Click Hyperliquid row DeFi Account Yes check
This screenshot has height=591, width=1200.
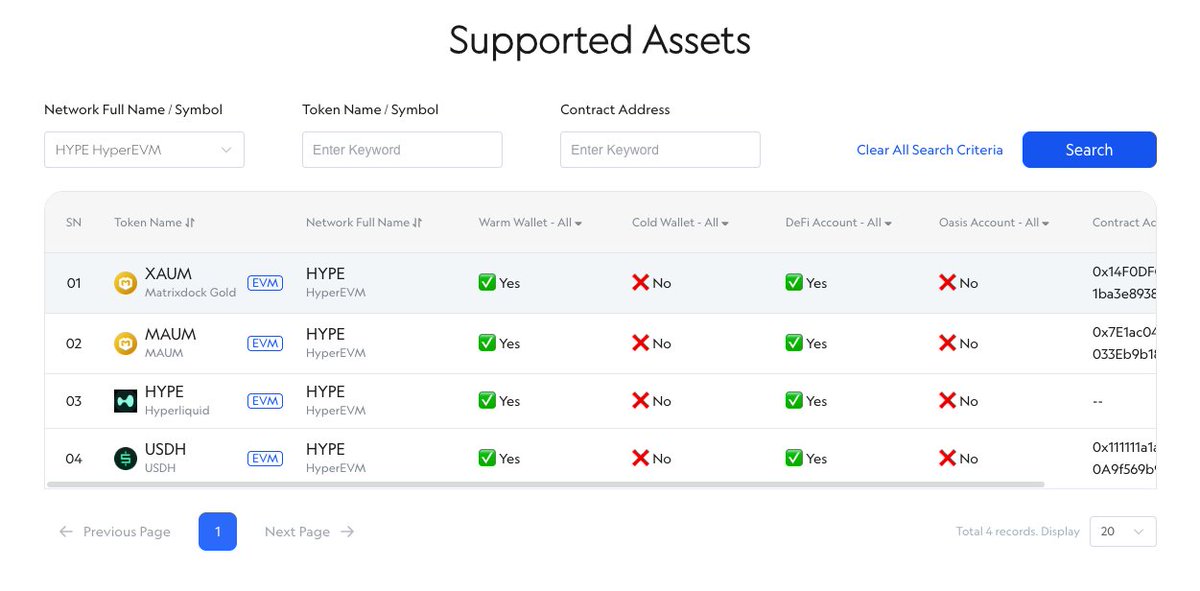coord(806,401)
